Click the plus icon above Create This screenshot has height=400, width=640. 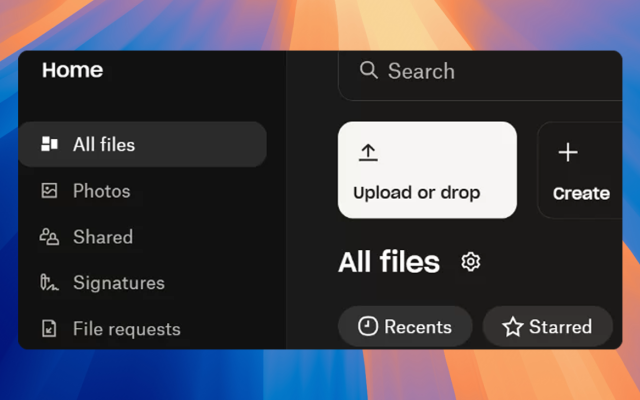tap(568, 153)
